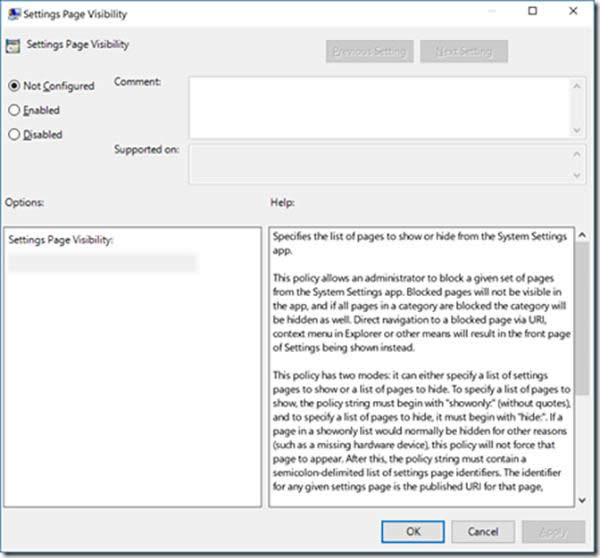Go to Previous Setting
Image resolution: width=600 pixels, height=558 pixels.
tap(369, 51)
